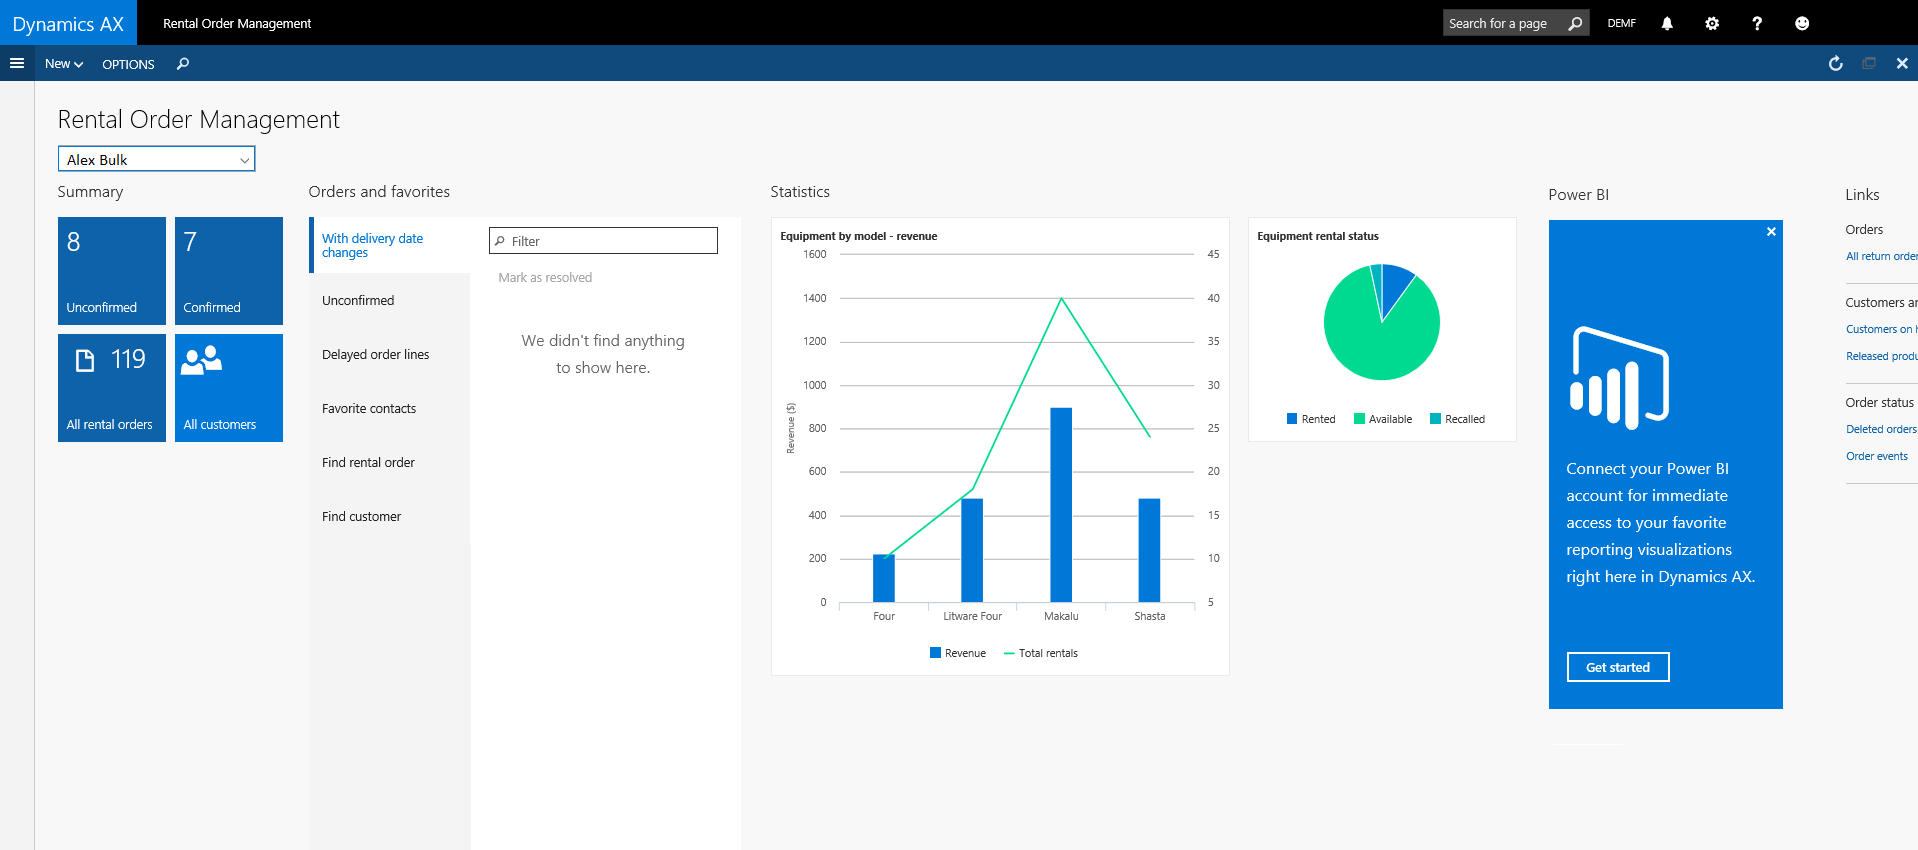Image resolution: width=1918 pixels, height=850 pixels.
Task: Open the Deleted orders link
Action: point(1881,429)
